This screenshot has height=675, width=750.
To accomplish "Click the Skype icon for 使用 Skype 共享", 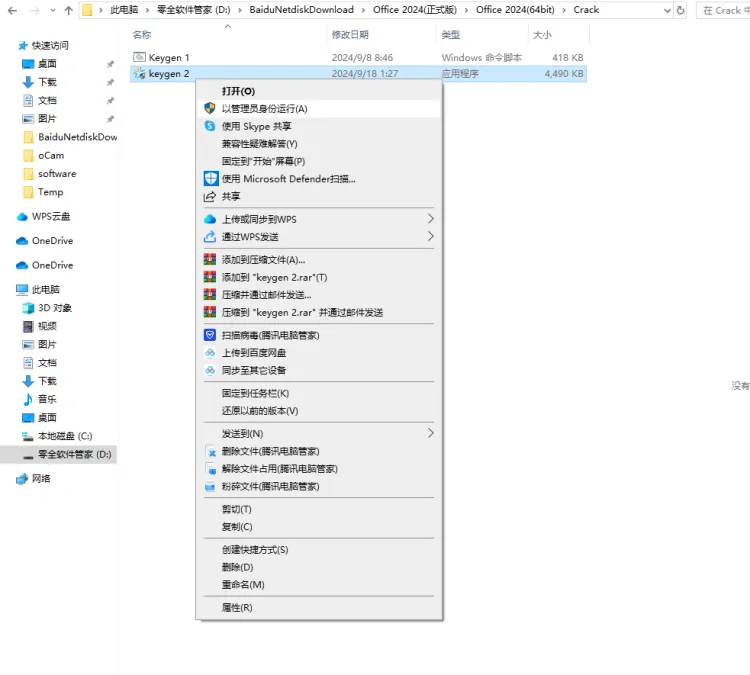I will (210, 126).
